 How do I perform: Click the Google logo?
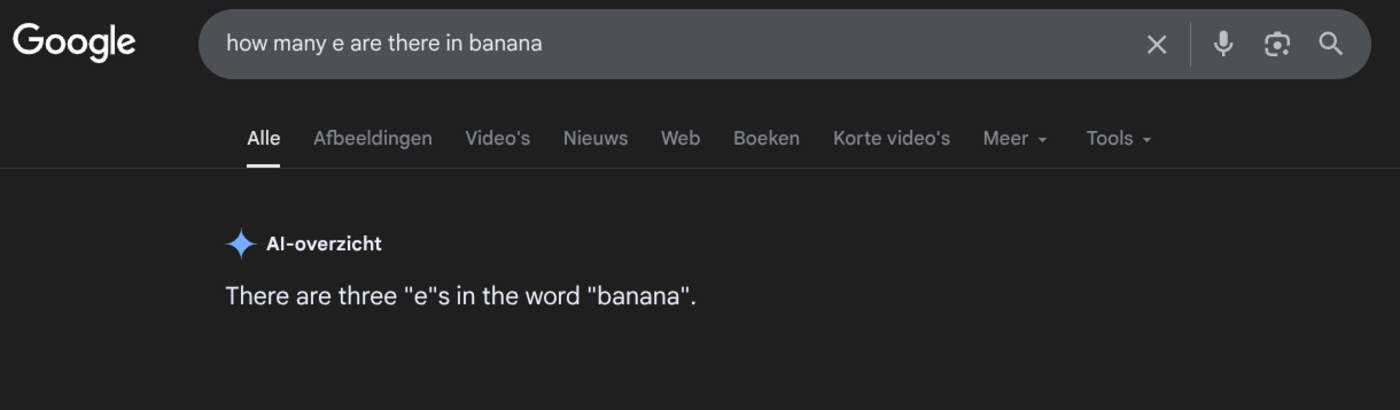[x=74, y=42]
